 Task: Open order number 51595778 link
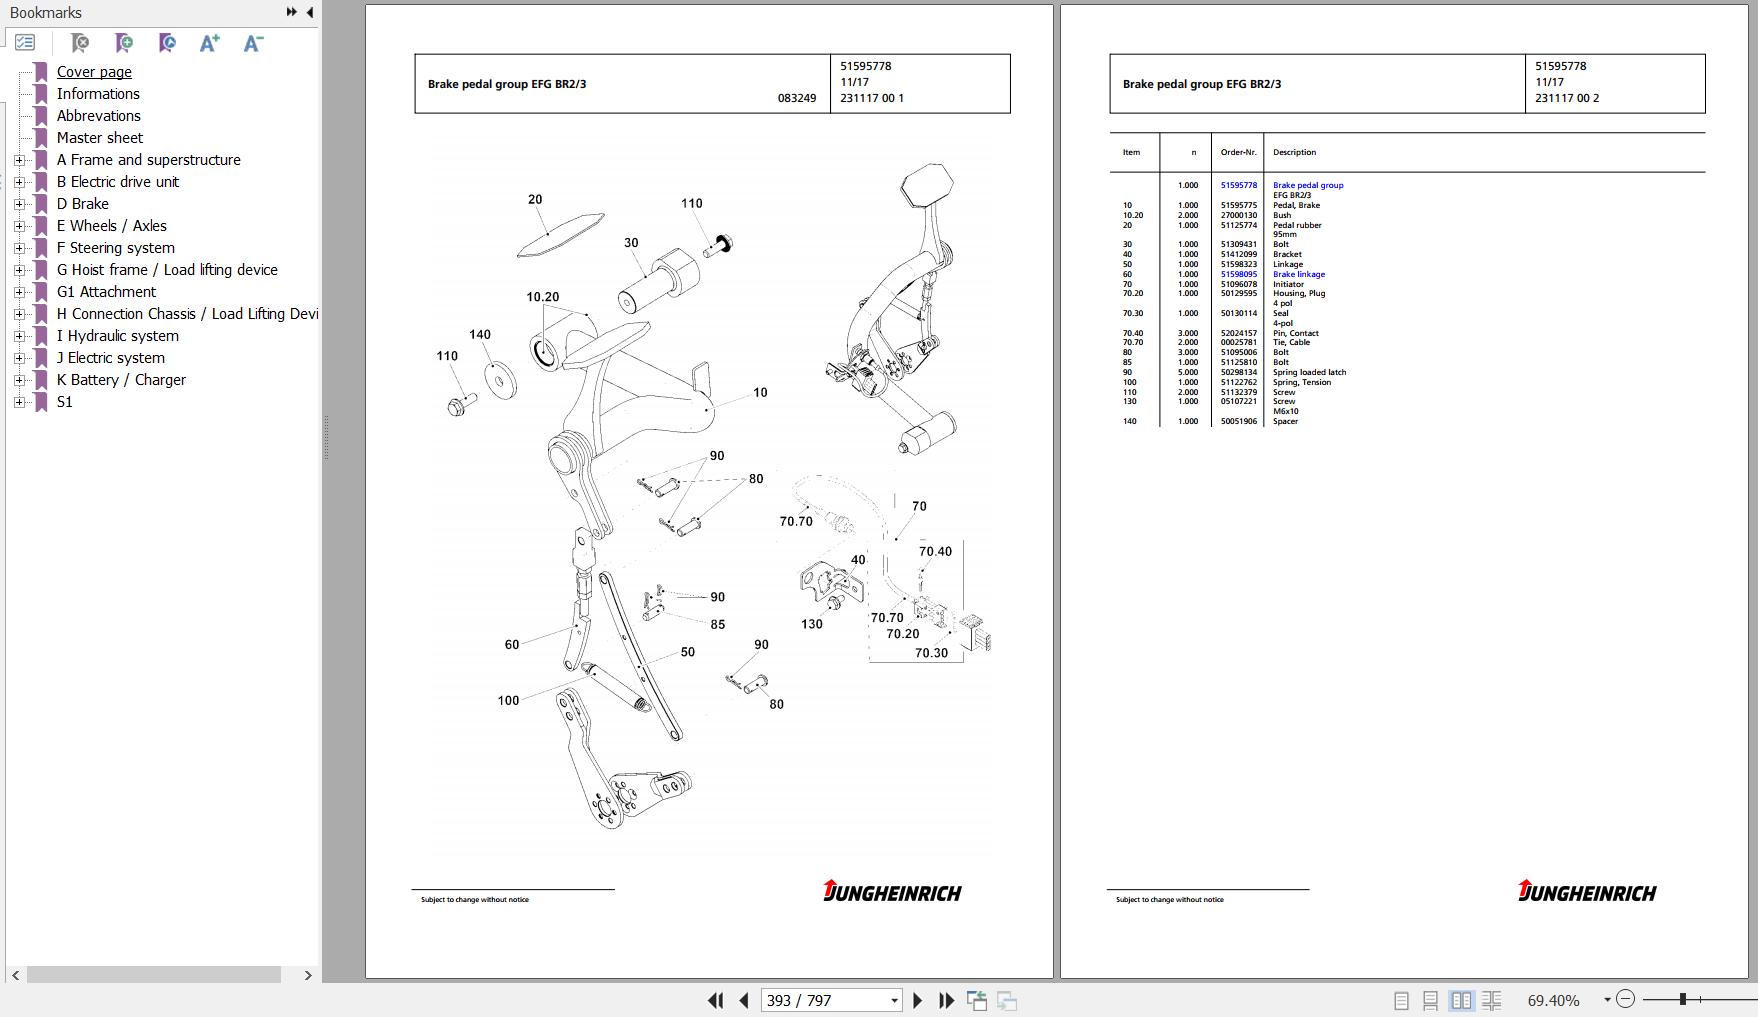[x=1238, y=185]
